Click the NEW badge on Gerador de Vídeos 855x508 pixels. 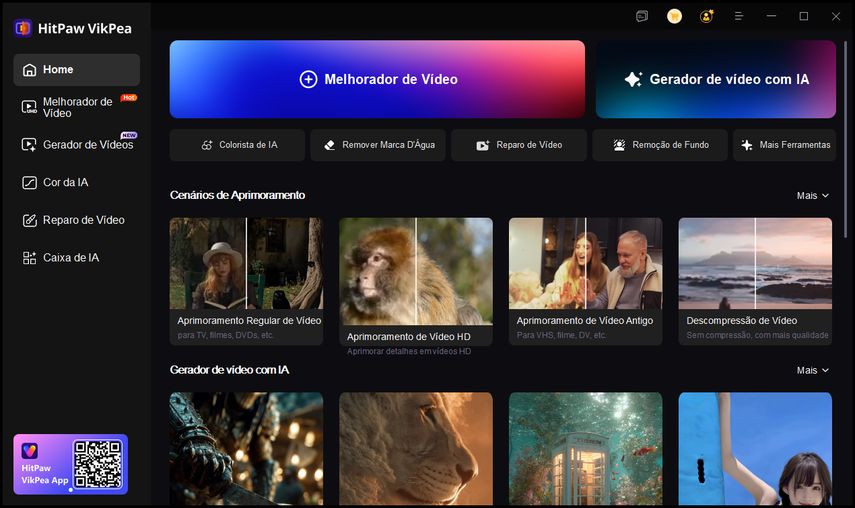129,135
